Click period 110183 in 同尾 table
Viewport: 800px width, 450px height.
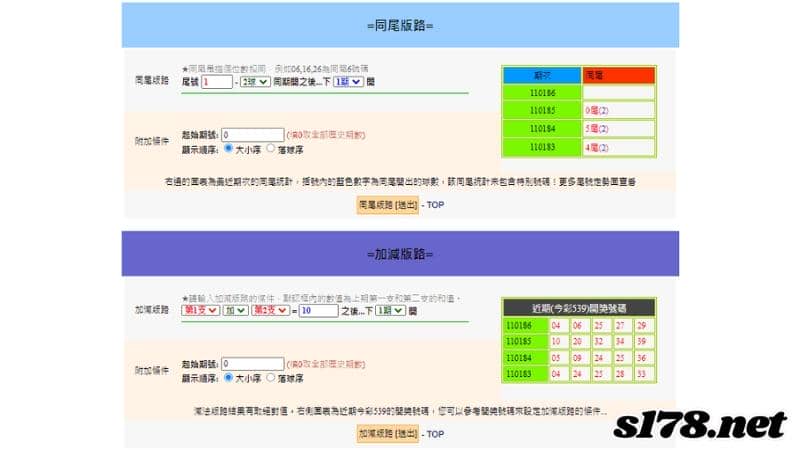[542, 147]
